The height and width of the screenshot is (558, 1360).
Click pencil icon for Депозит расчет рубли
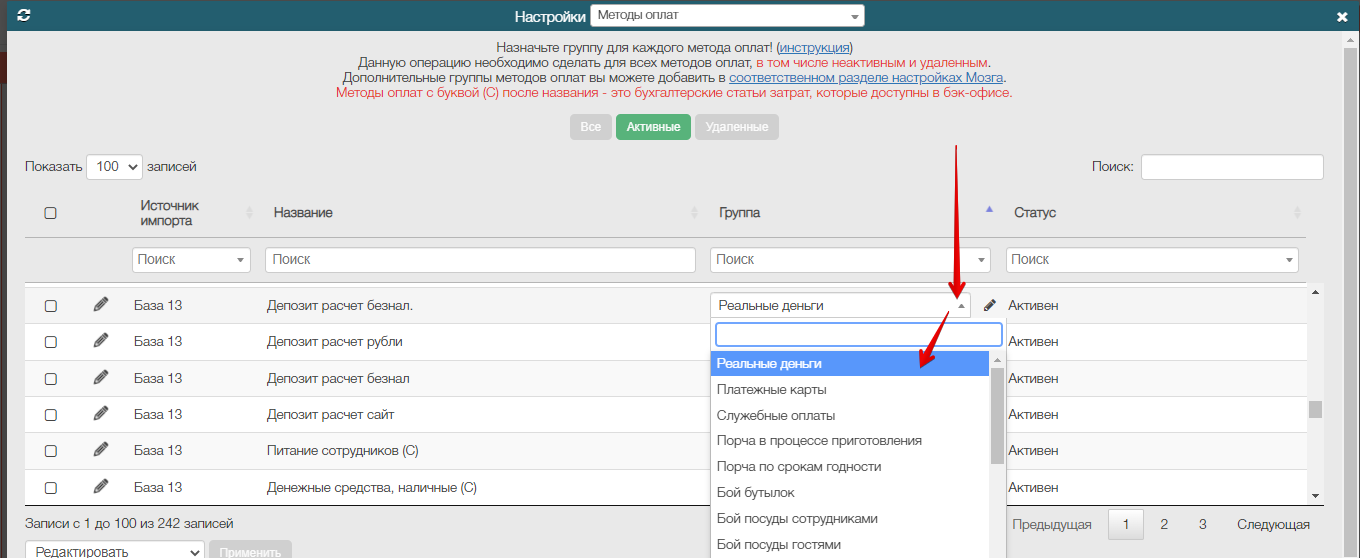[x=100, y=340]
